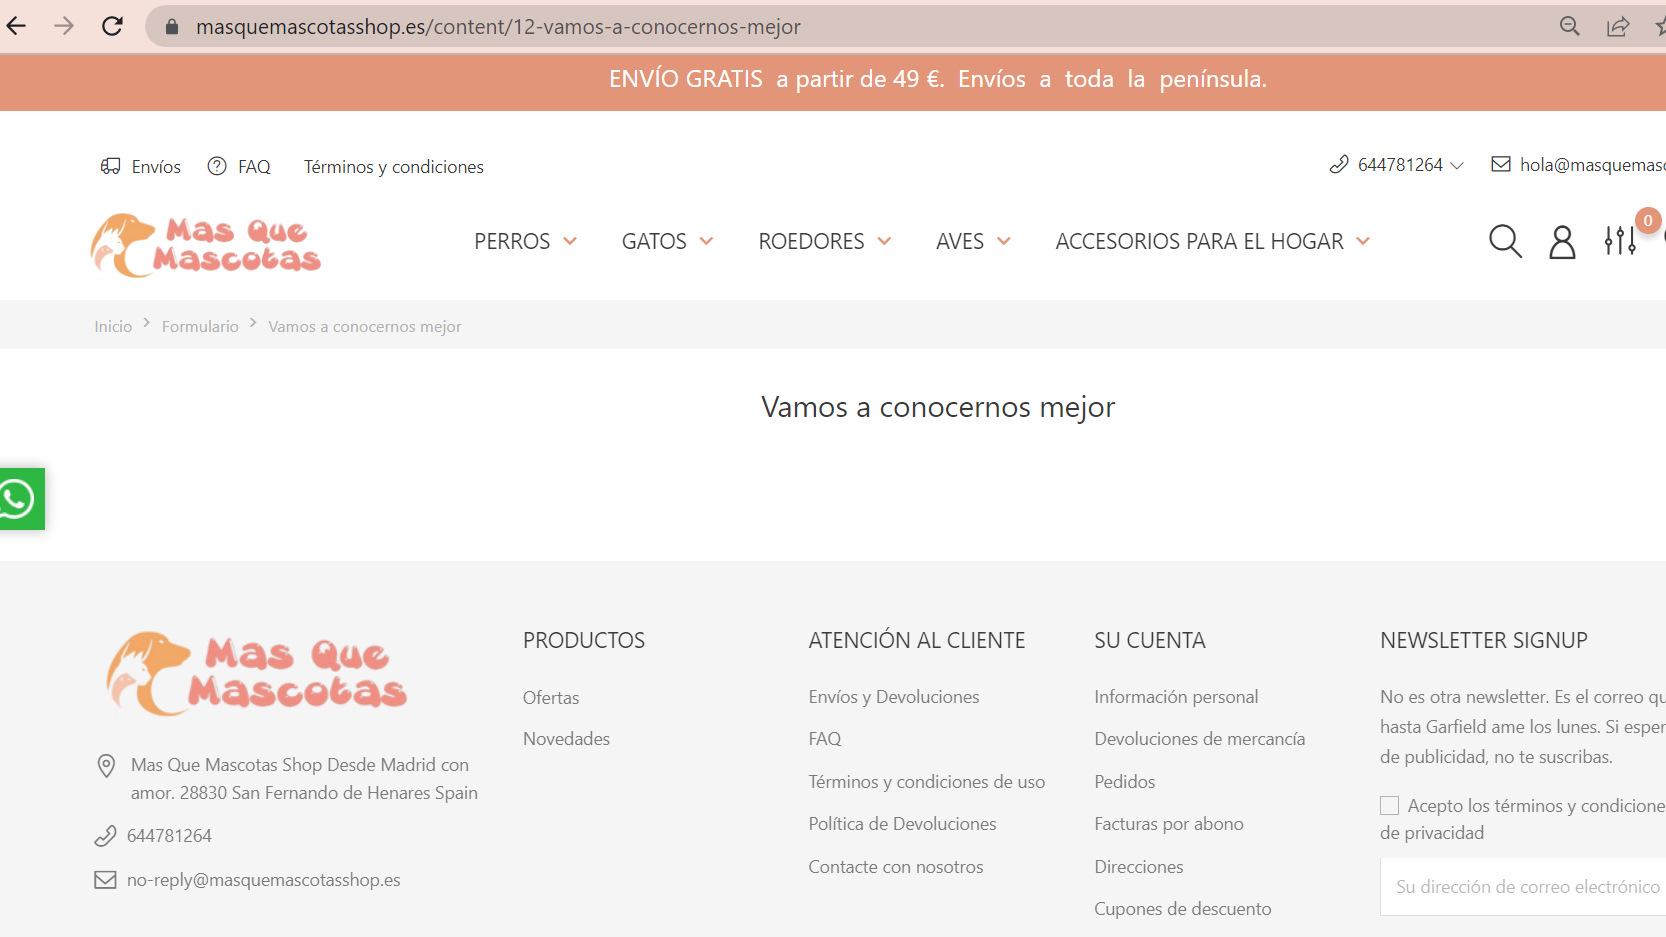Click the newsletter email address field
Viewport: 1666px width, 937px height.
[1523, 887]
